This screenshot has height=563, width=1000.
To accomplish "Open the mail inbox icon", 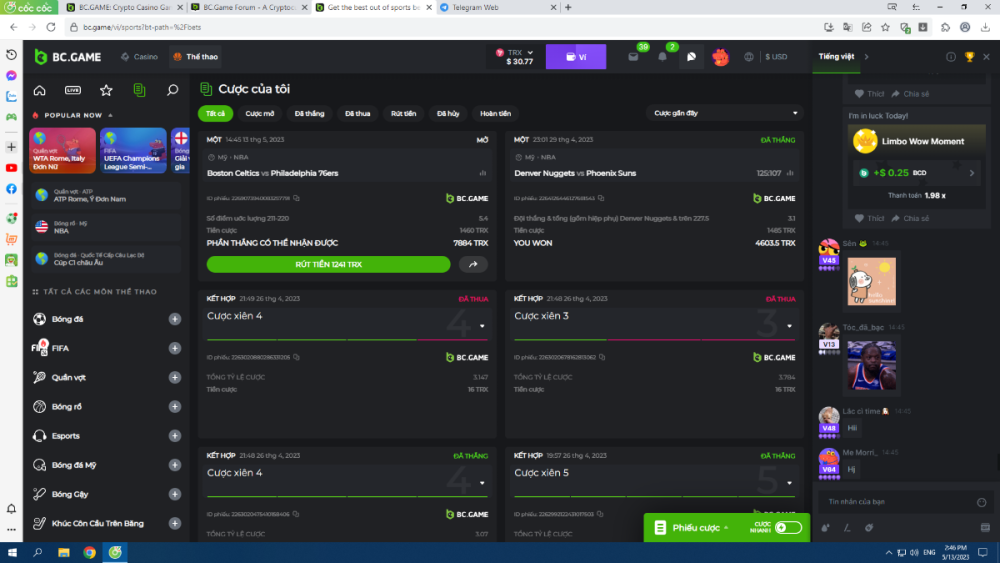I will coord(633,57).
